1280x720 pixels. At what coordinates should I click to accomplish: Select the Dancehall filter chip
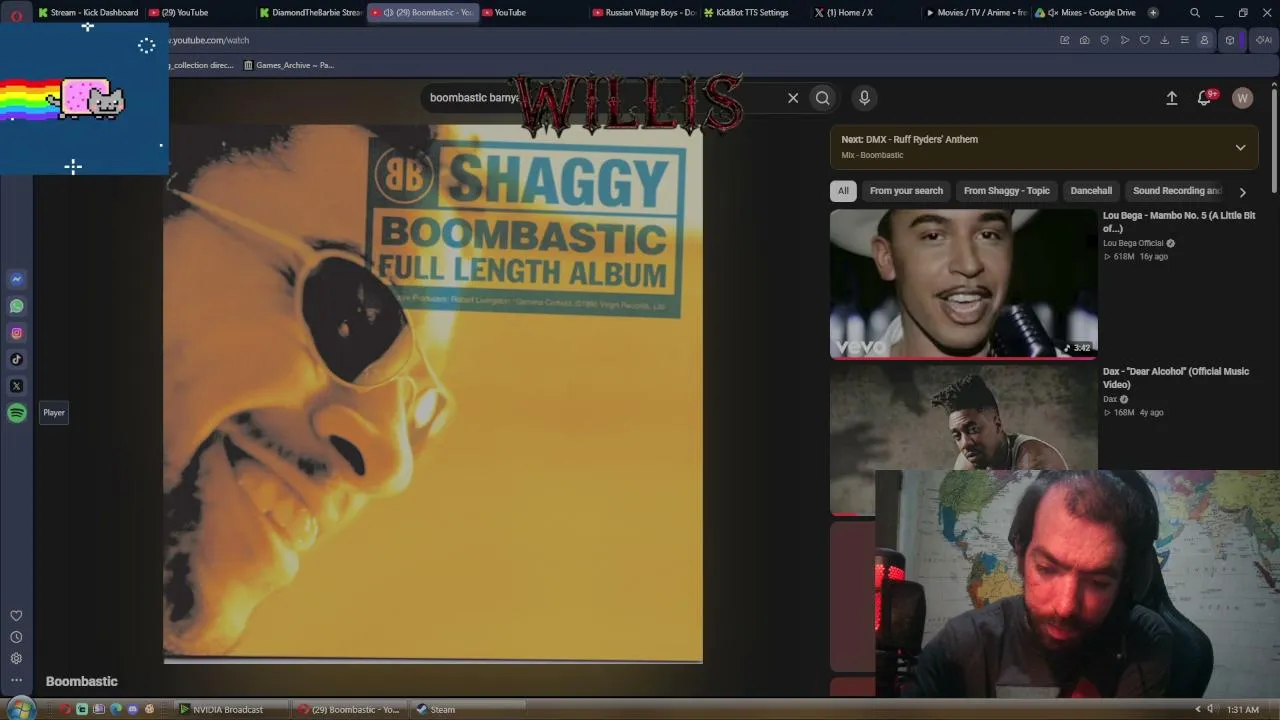tap(1091, 191)
